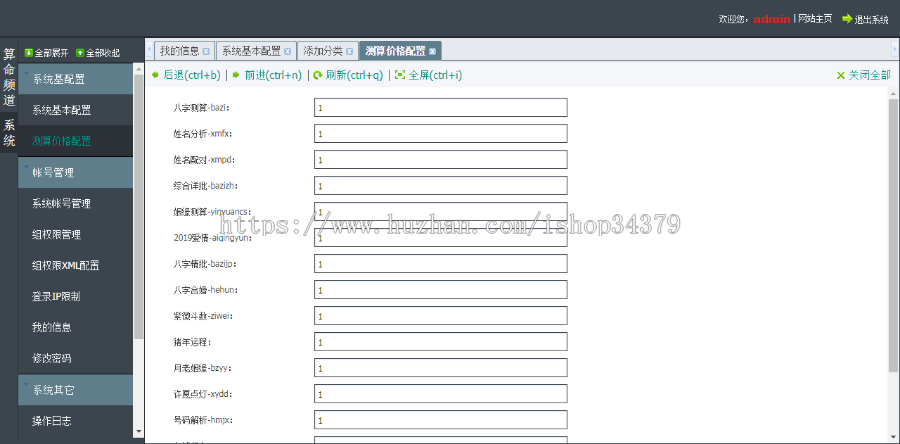
Task: Close the 添加分类 tab using its x icon
Action: pyautogui.click(x=349, y=51)
